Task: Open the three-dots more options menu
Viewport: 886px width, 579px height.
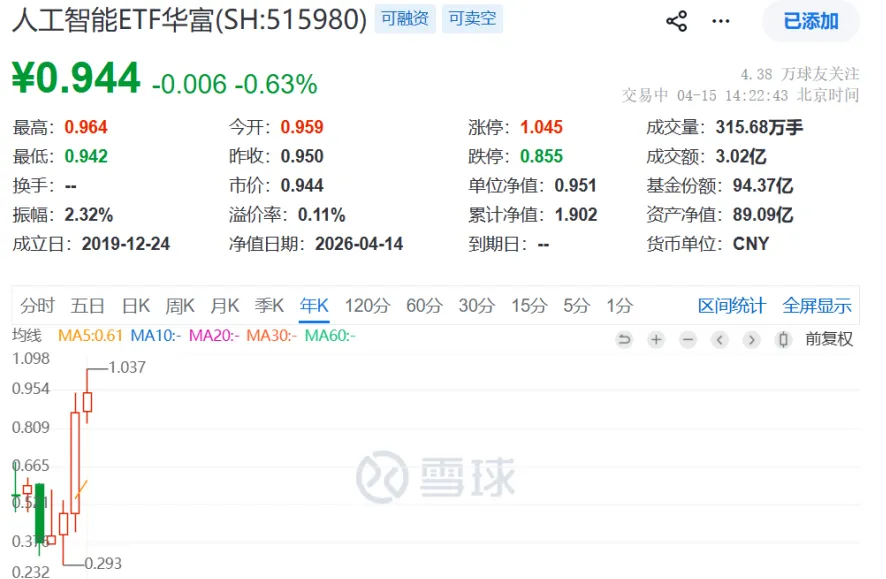Action: [x=720, y=21]
